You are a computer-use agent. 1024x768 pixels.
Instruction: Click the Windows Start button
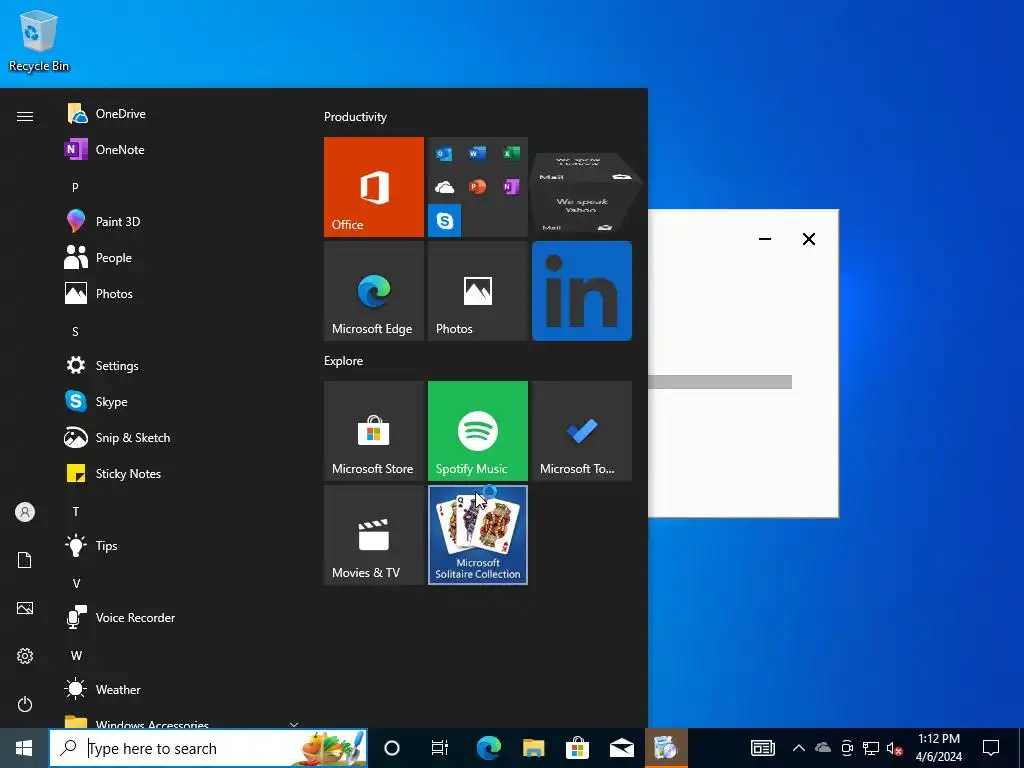[24, 748]
